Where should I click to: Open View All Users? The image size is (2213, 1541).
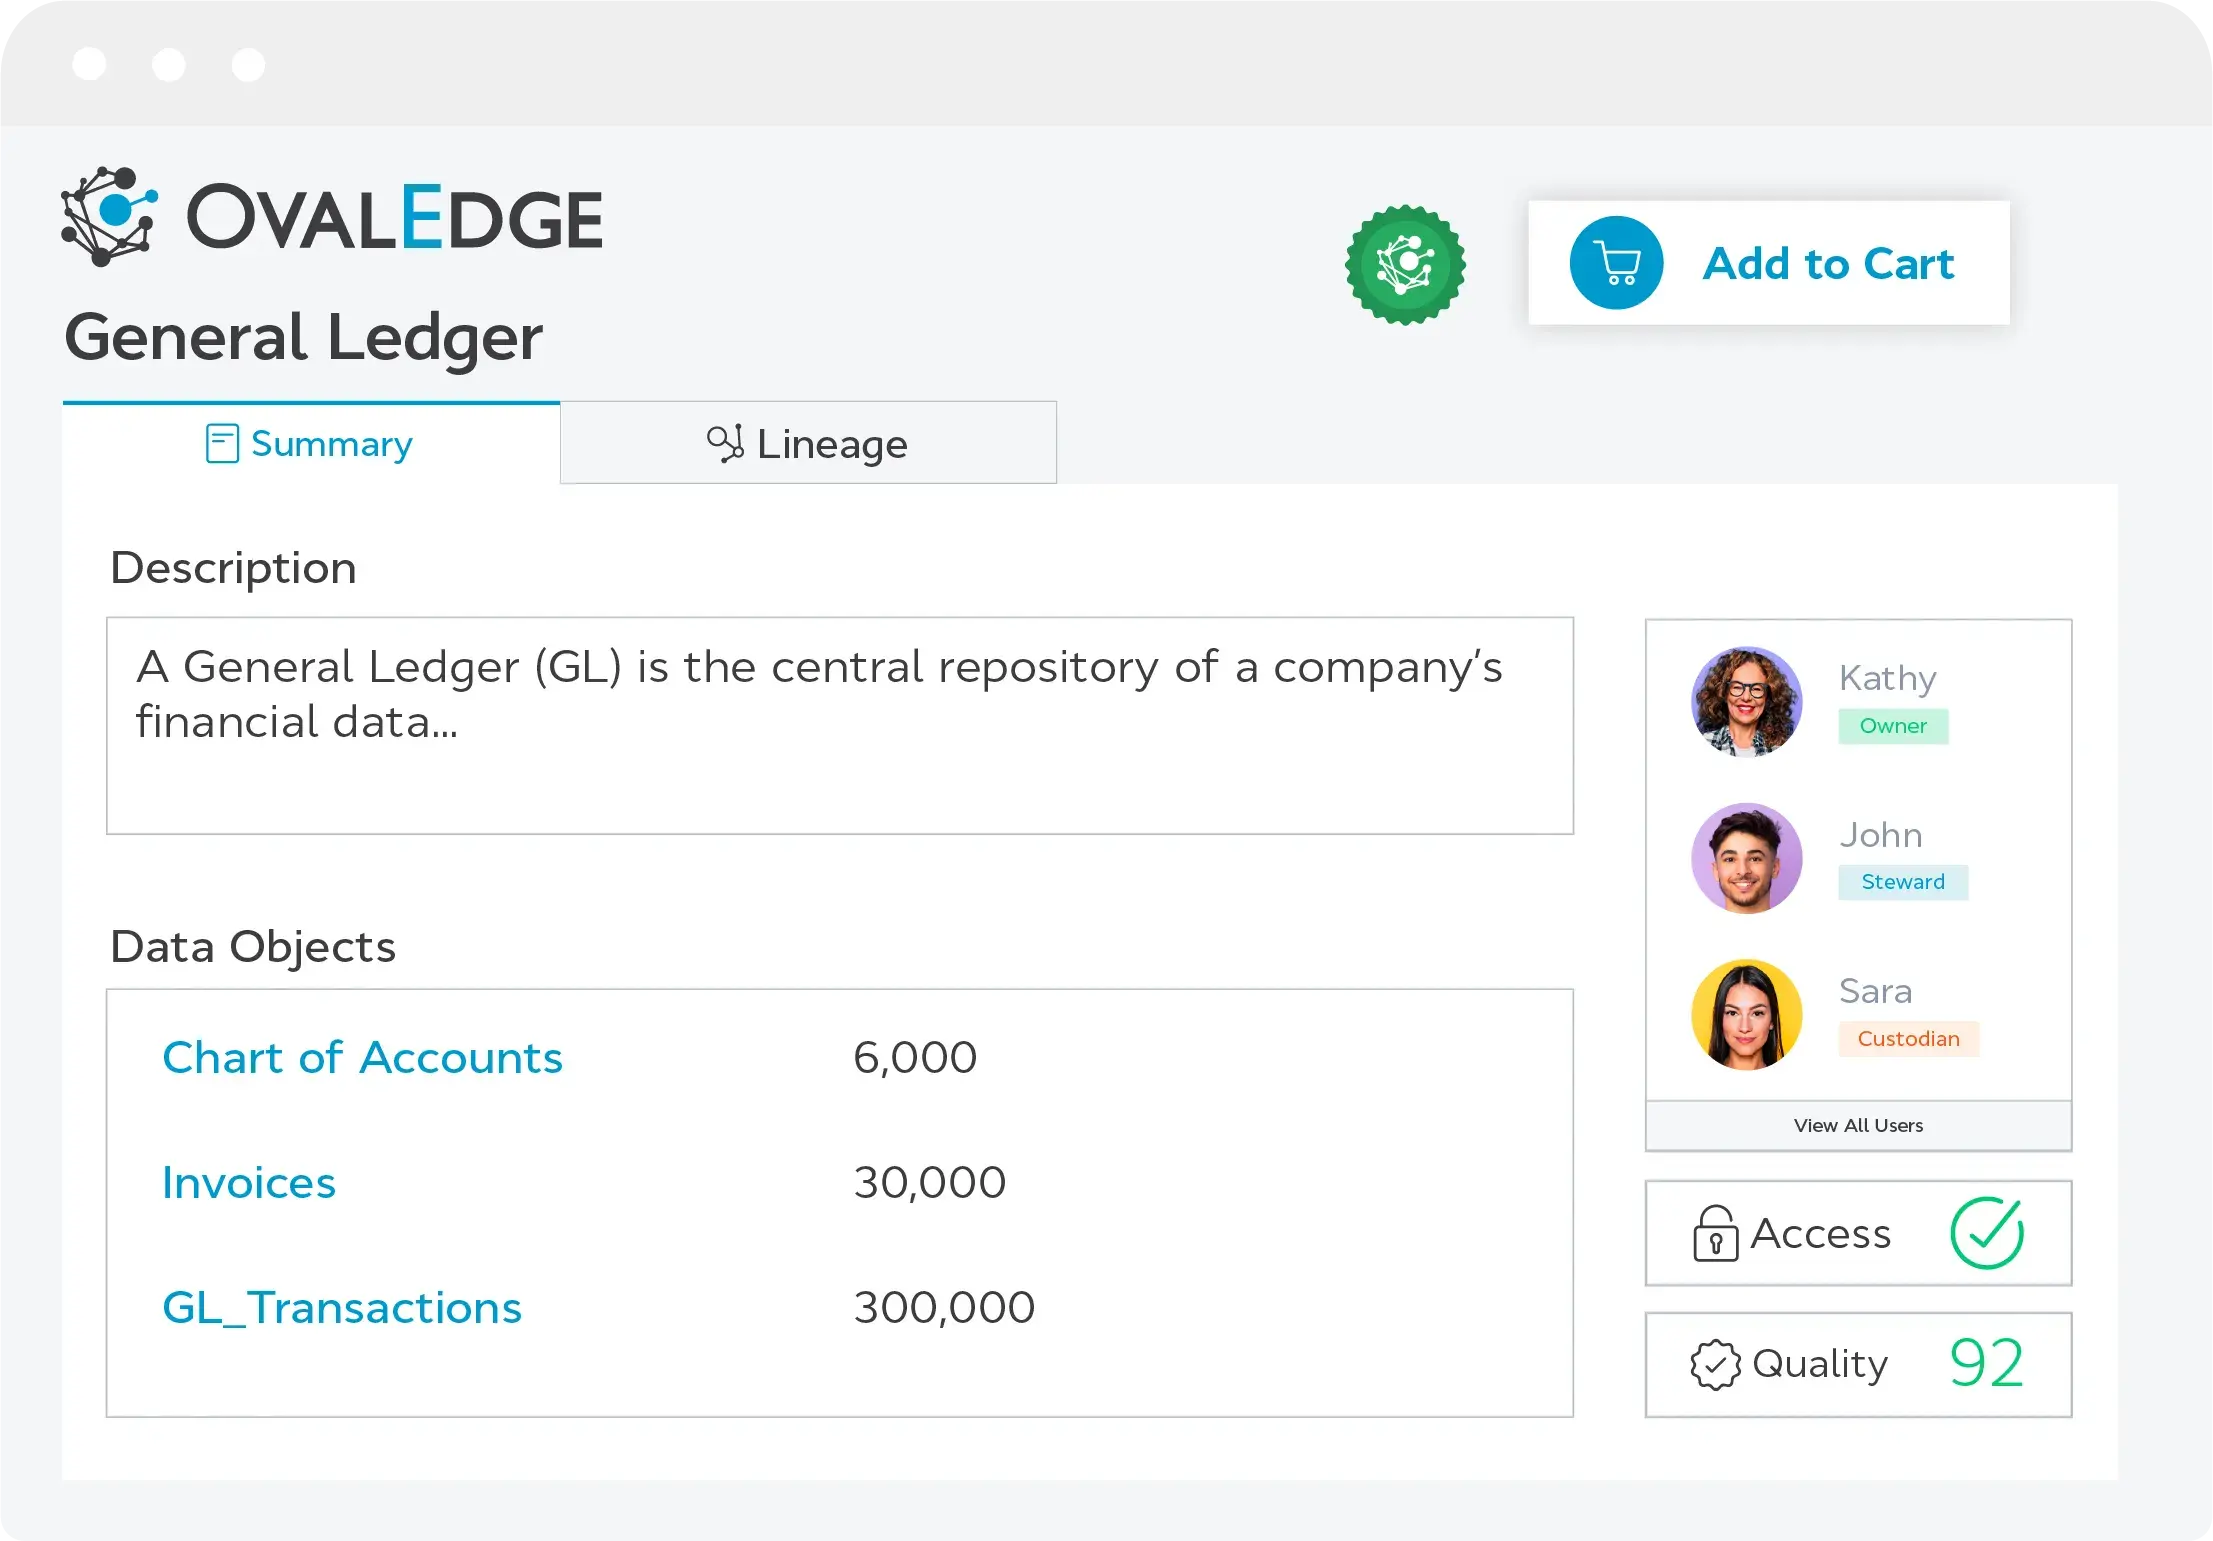pos(1858,1126)
